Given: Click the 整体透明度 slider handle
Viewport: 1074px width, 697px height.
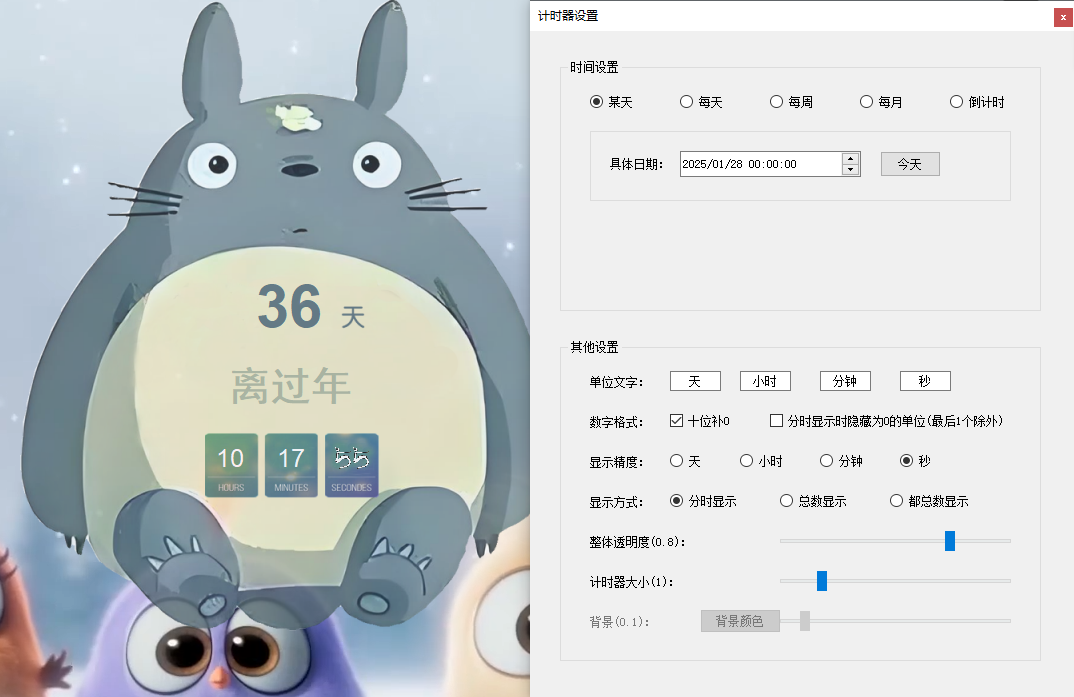Looking at the screenshot, I should 950,541.
